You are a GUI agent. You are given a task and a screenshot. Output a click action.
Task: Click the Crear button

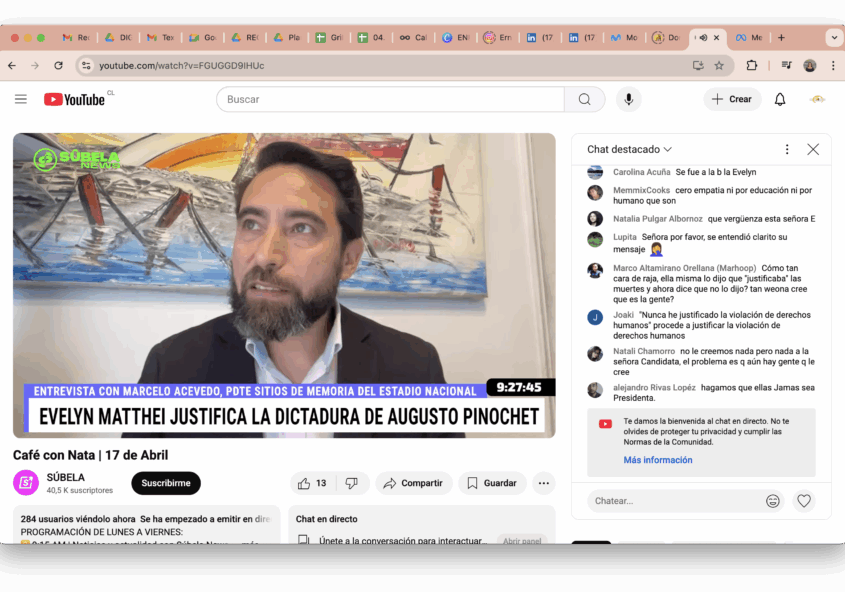coord(732,99)
